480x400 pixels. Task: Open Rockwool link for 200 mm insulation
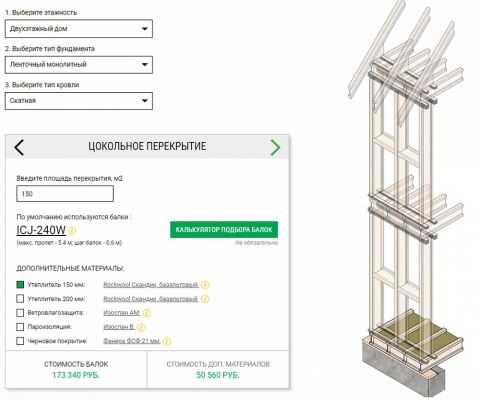click(151, 299)
